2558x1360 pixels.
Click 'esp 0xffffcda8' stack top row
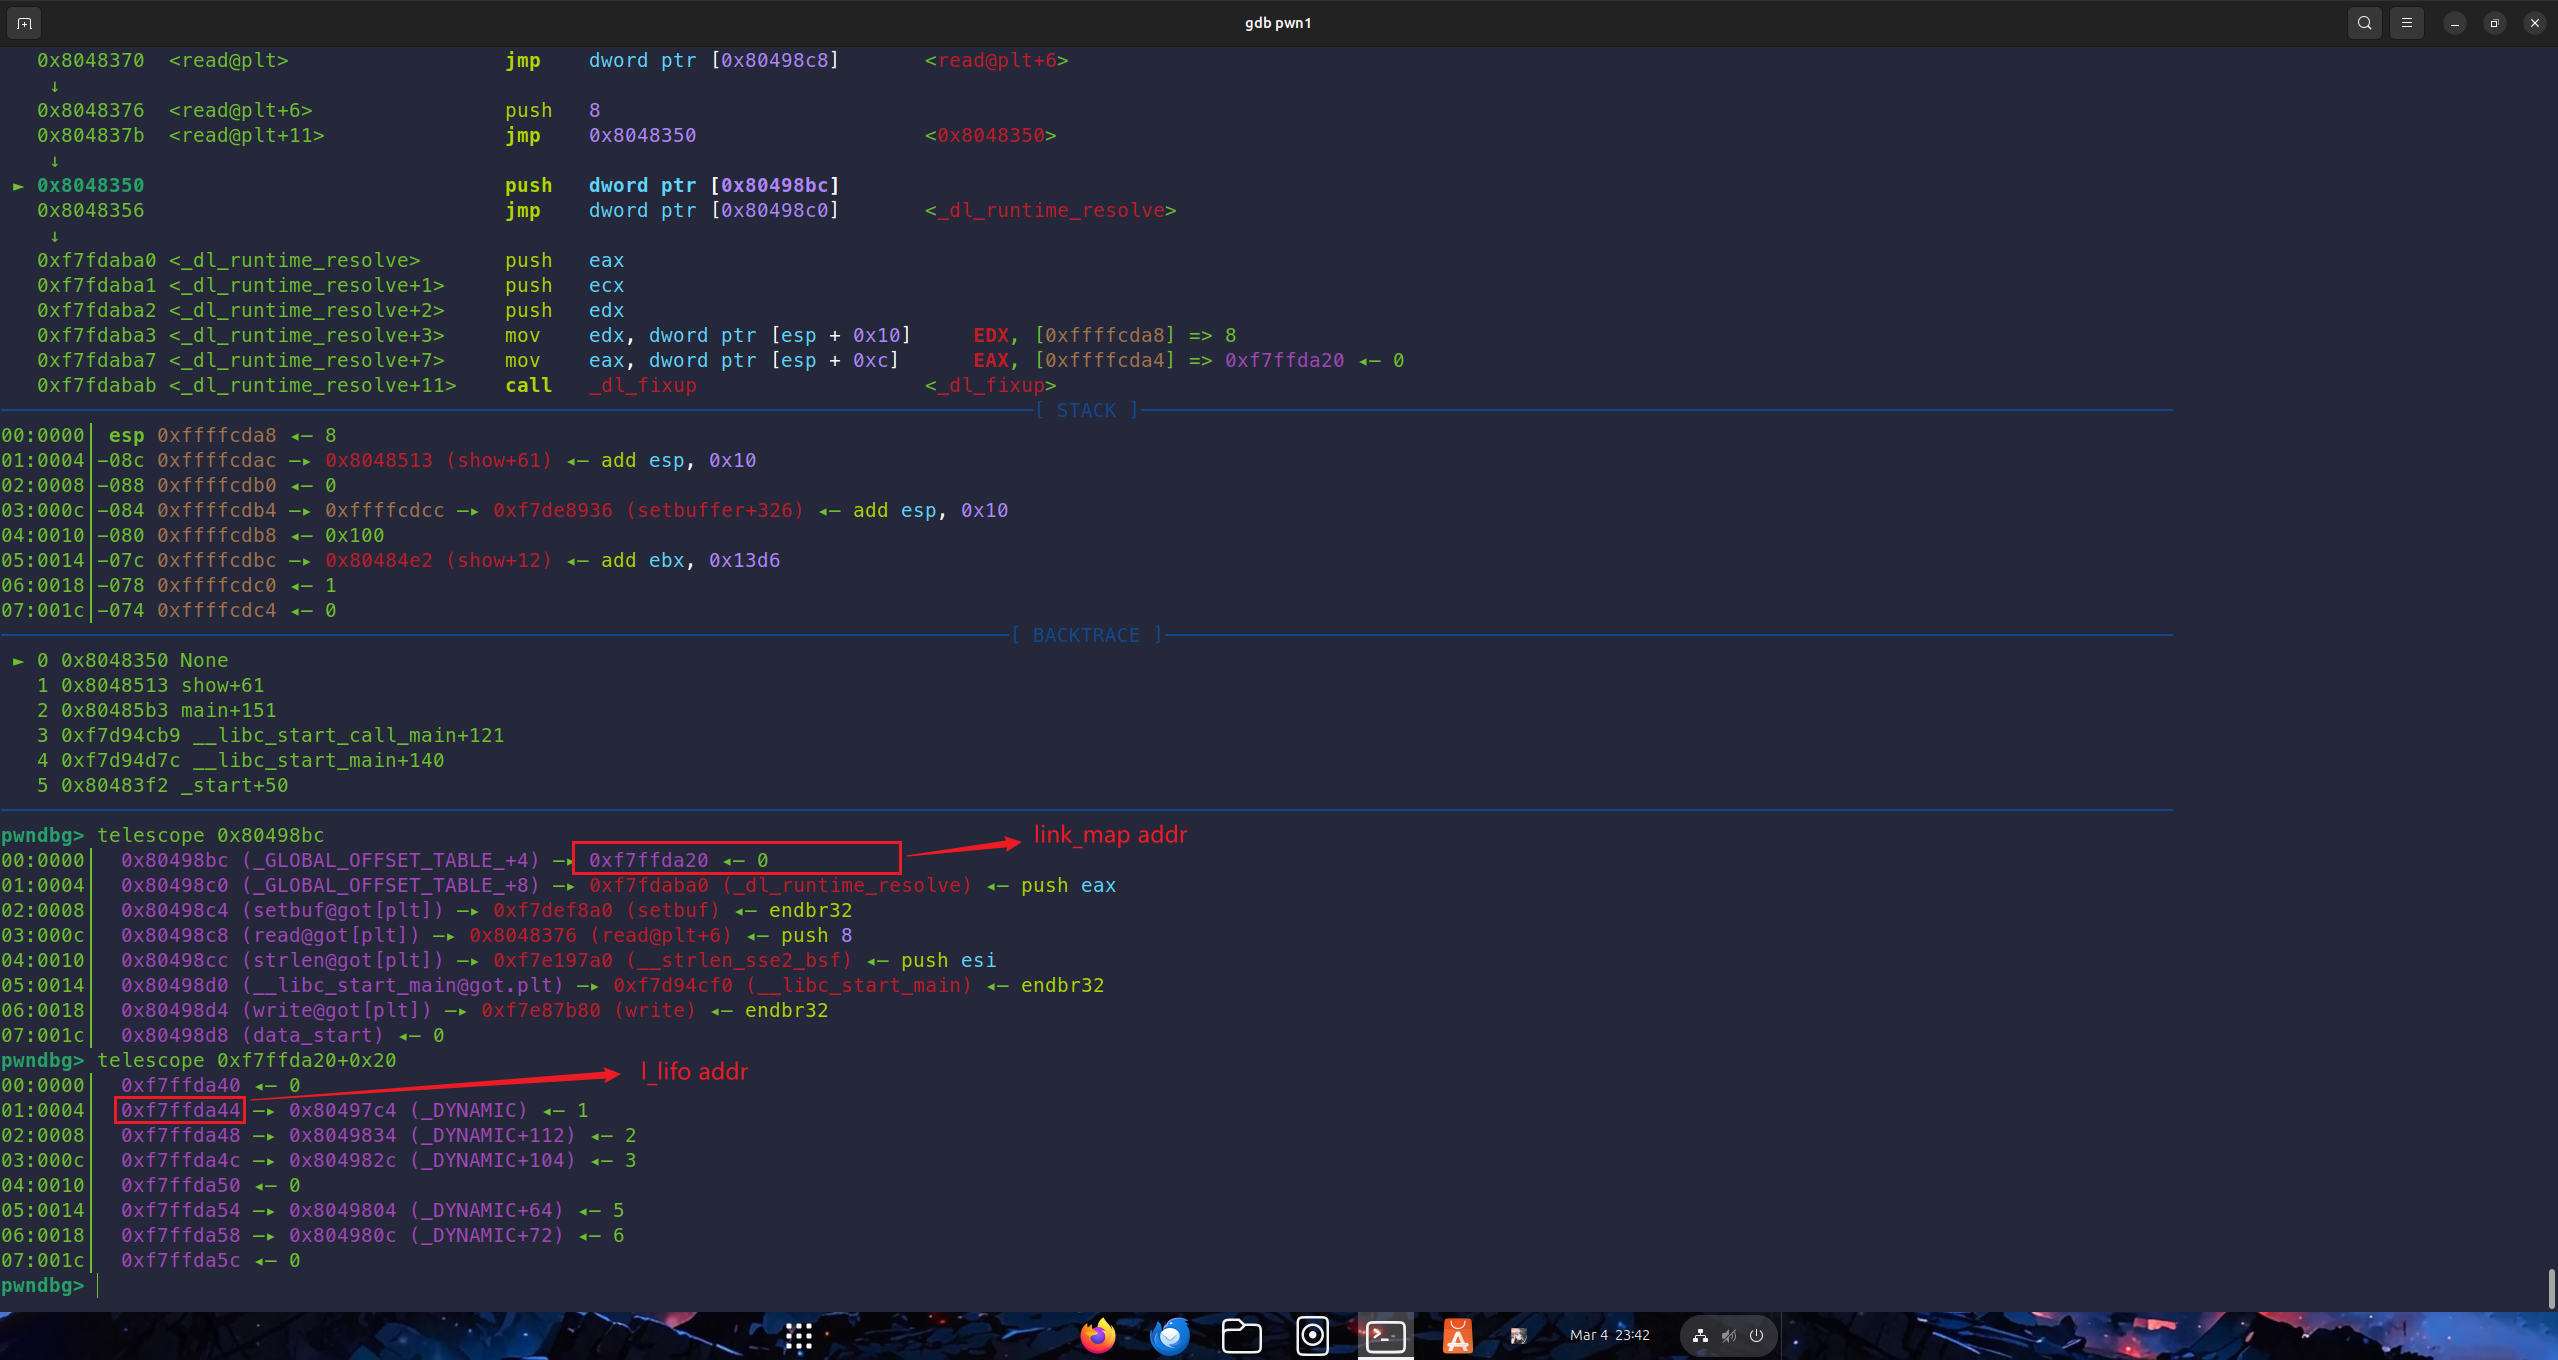pyautogui.click(x=192, y=436)
